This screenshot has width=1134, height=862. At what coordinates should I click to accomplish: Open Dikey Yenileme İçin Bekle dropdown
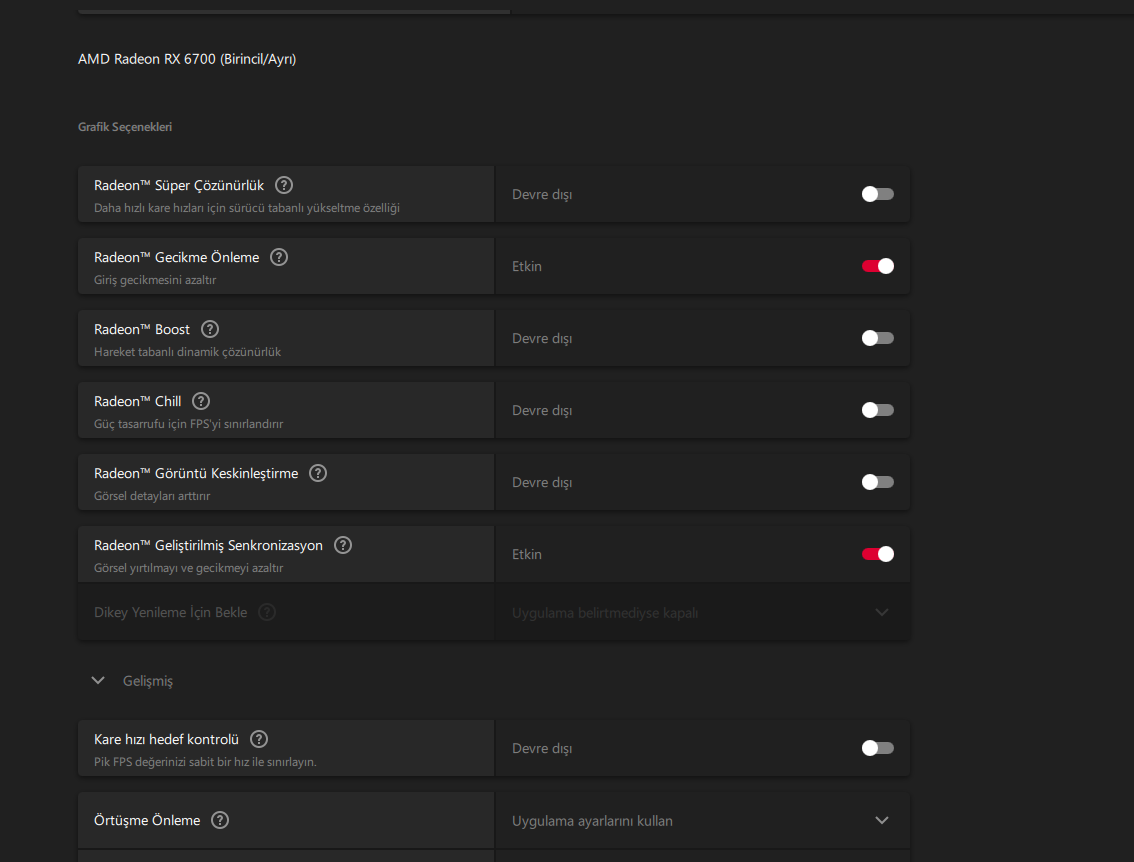click(x=702, y=612)
